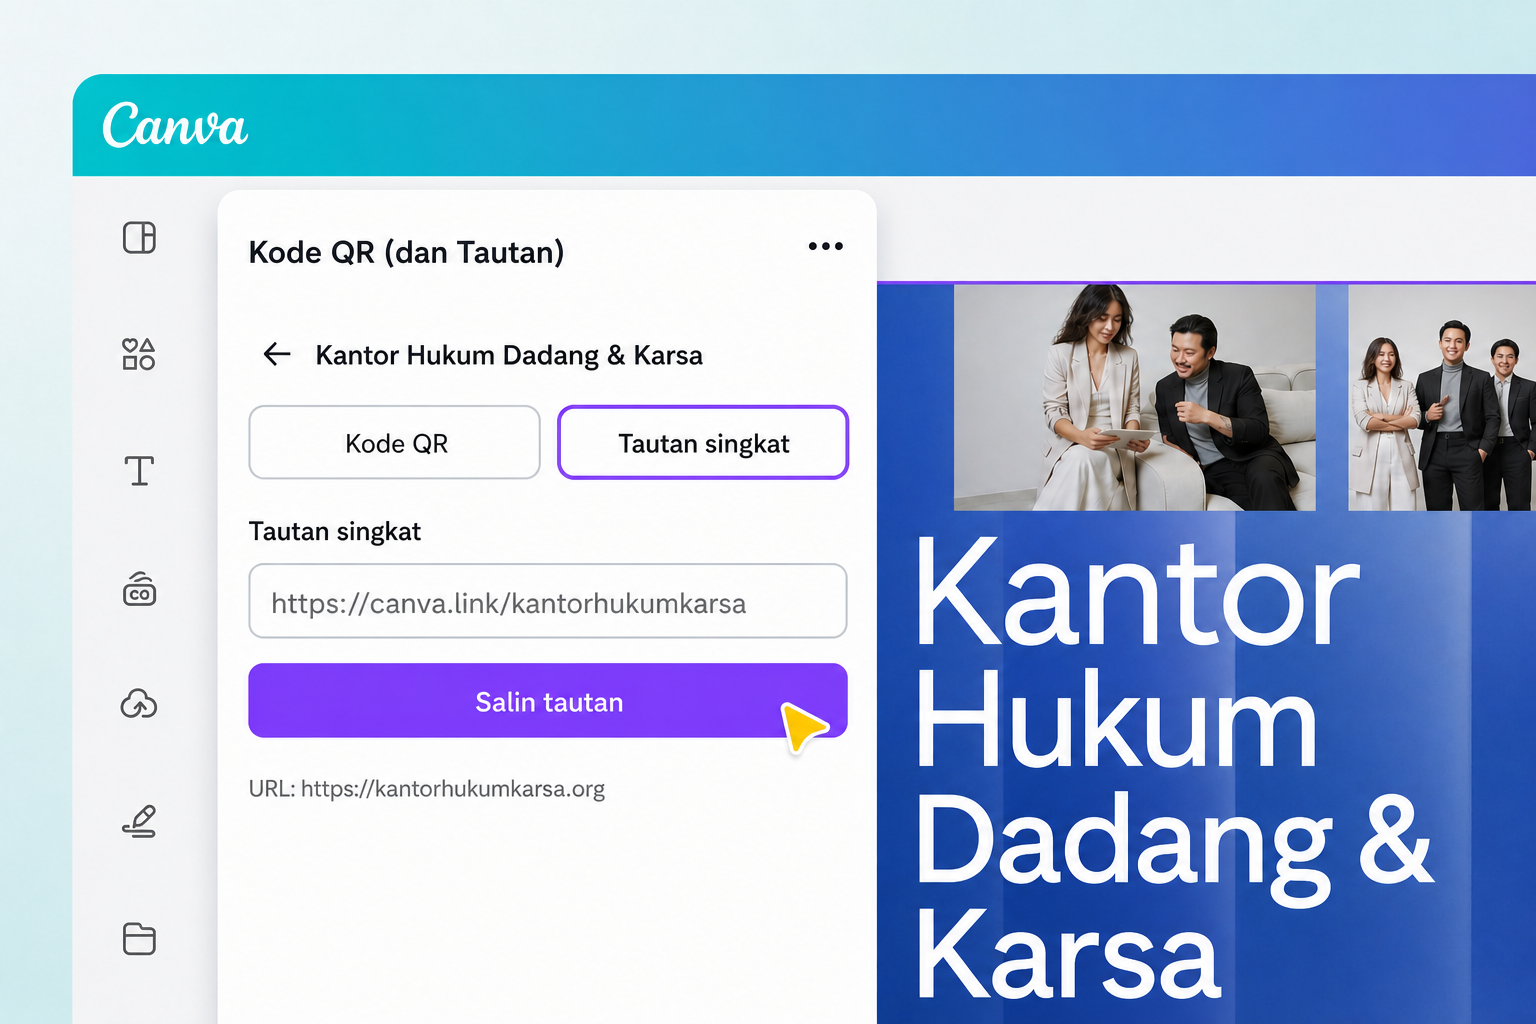Screen dimensions: 1536x1024
Task: Select the group photo of three people
Action: click(x=1442, y=398)
